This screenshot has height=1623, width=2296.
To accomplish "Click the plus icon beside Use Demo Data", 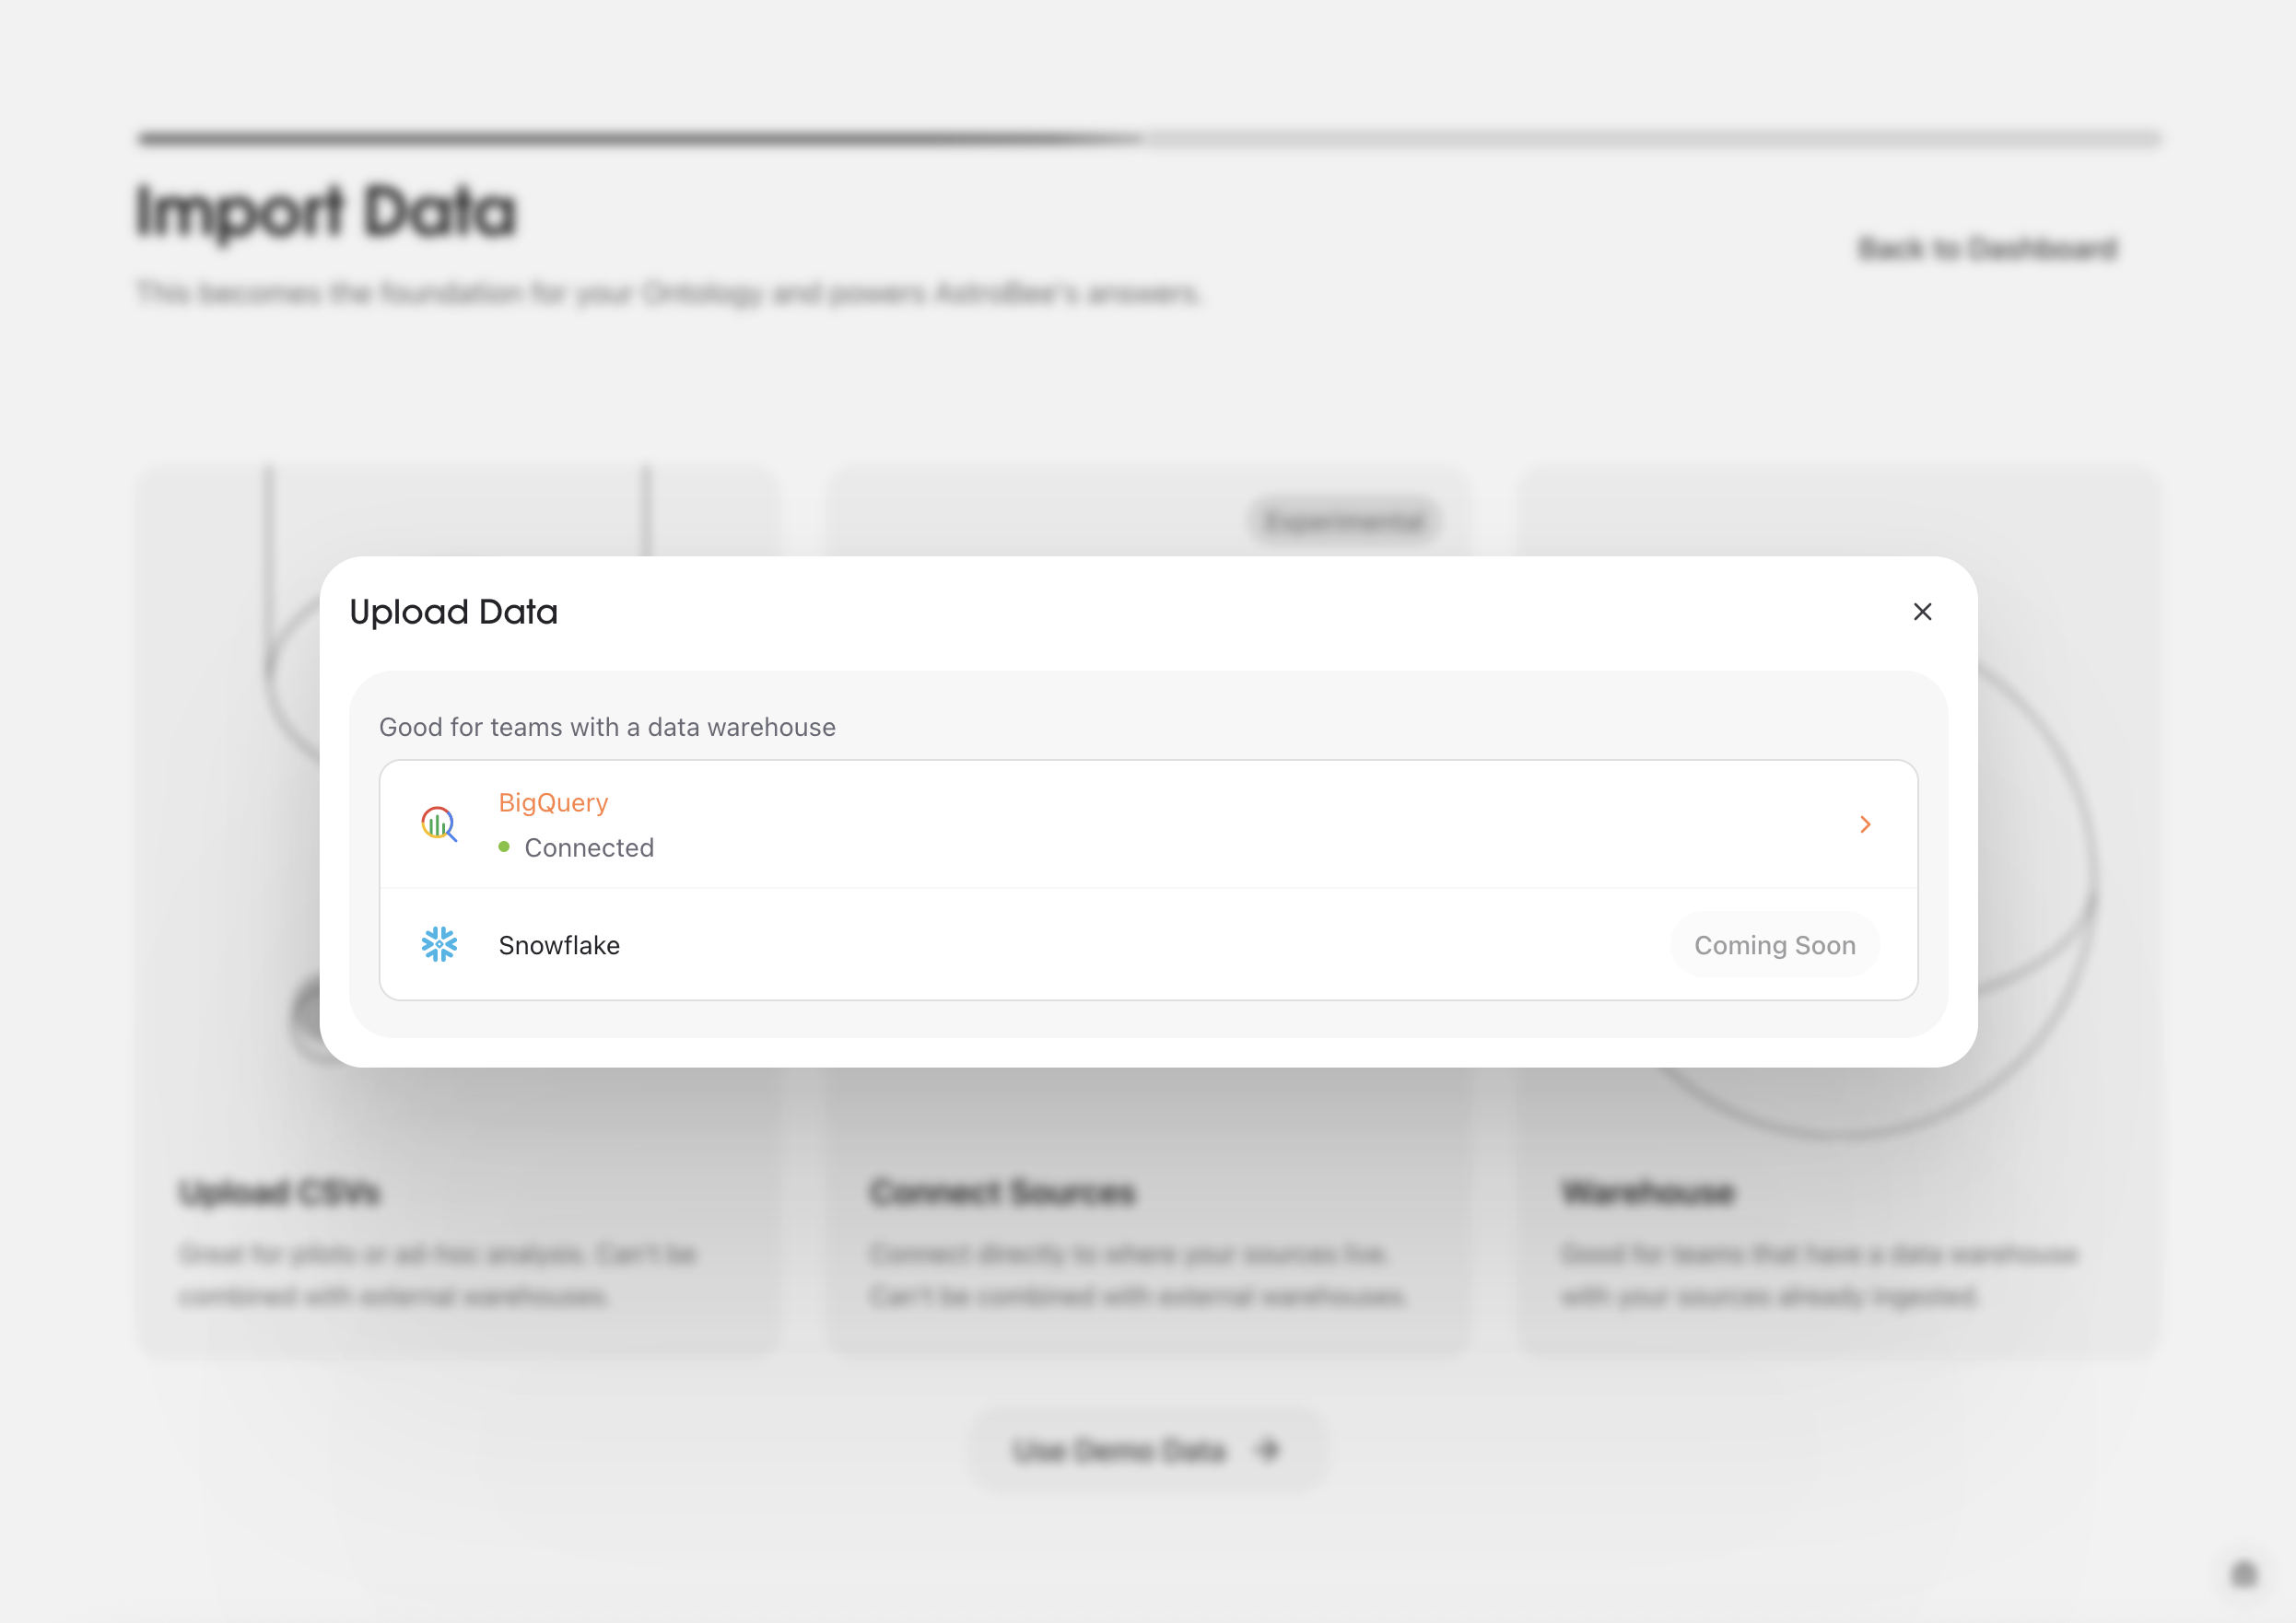I will click(1268, 1449).
